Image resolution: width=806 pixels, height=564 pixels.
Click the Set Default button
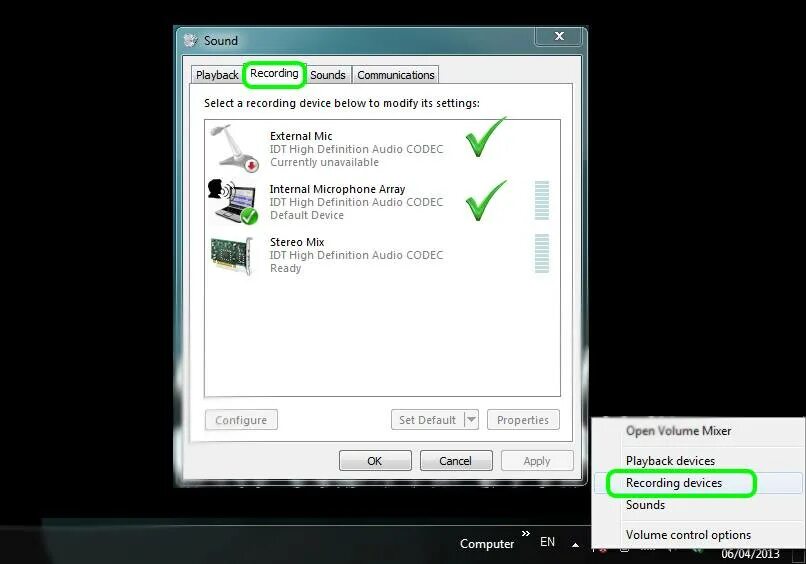click(x=428, y=420)
